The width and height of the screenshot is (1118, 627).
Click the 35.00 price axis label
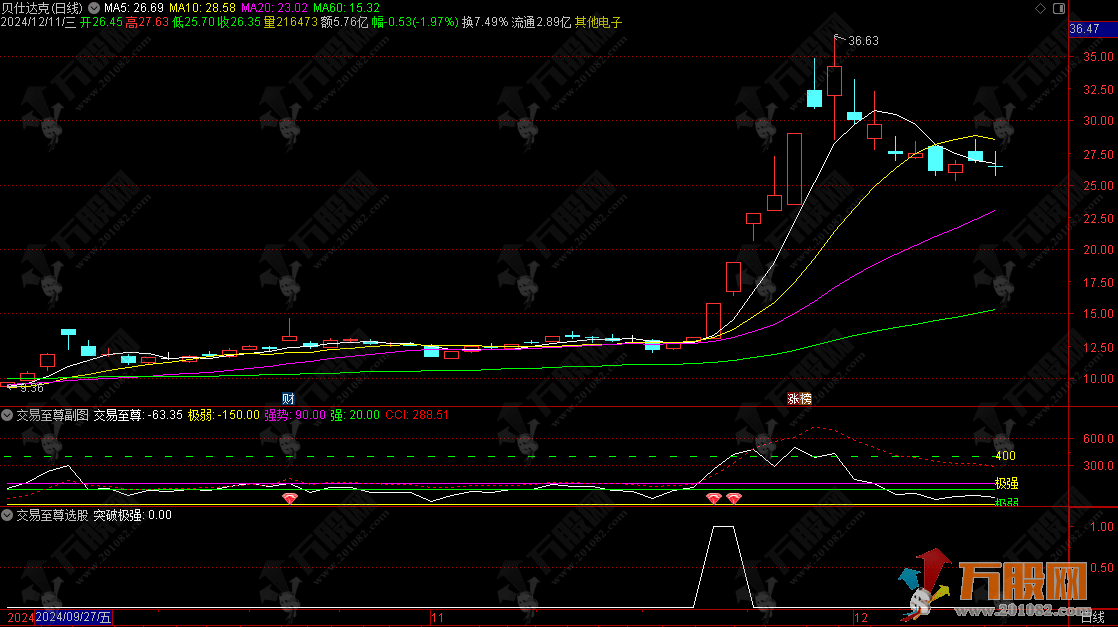[1098, 56]
